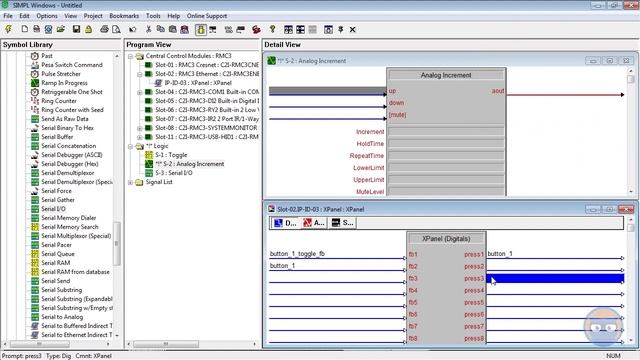The width and height of the screenshot is (640, 360).
Task: Expand the Slot-04 COM1 node
Action: [x=140, y=92]
